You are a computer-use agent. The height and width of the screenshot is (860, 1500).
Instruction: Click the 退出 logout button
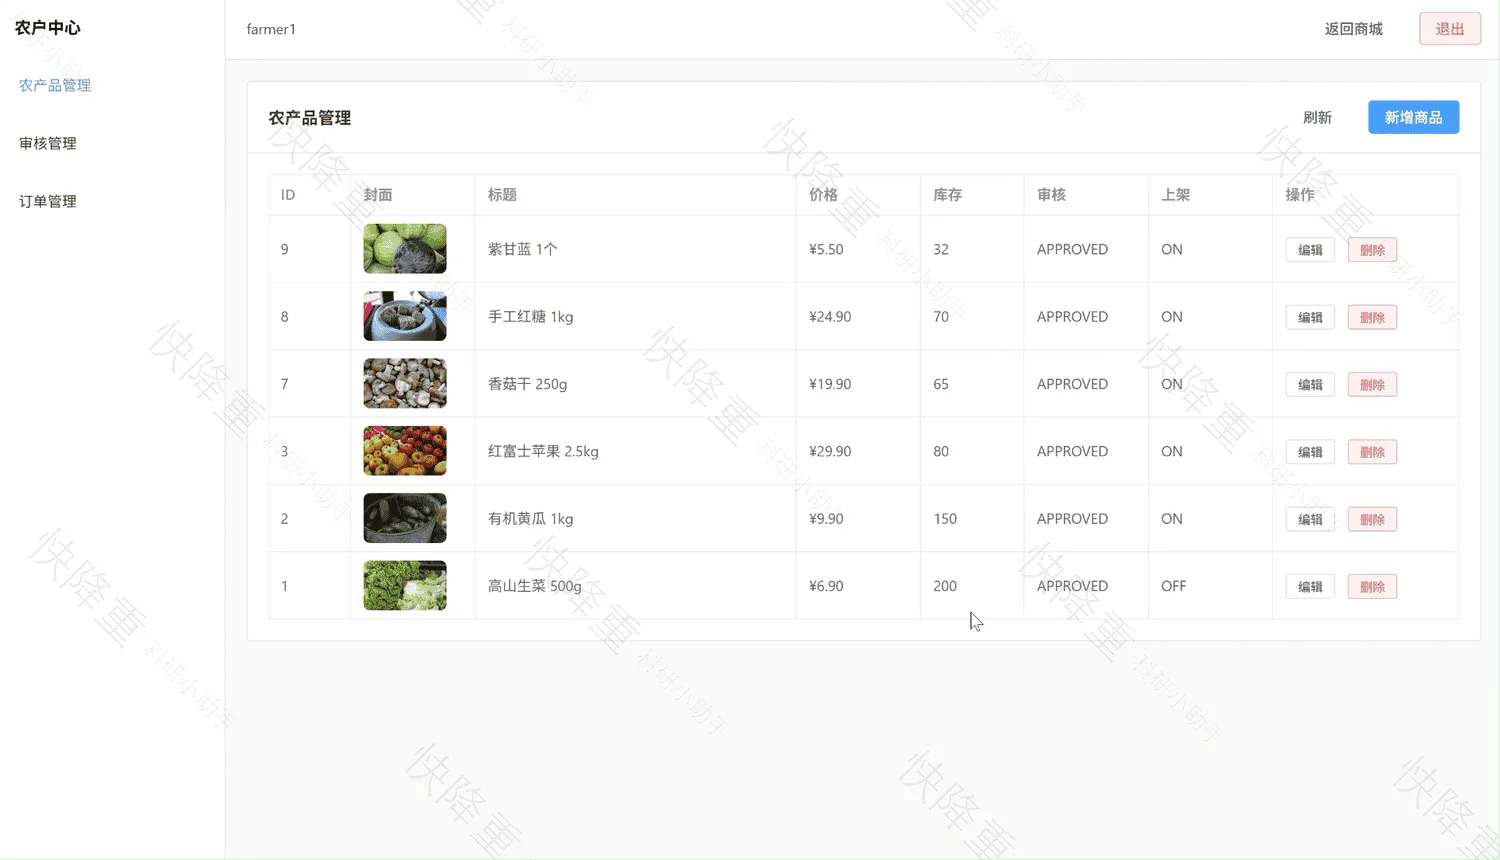1449,29
